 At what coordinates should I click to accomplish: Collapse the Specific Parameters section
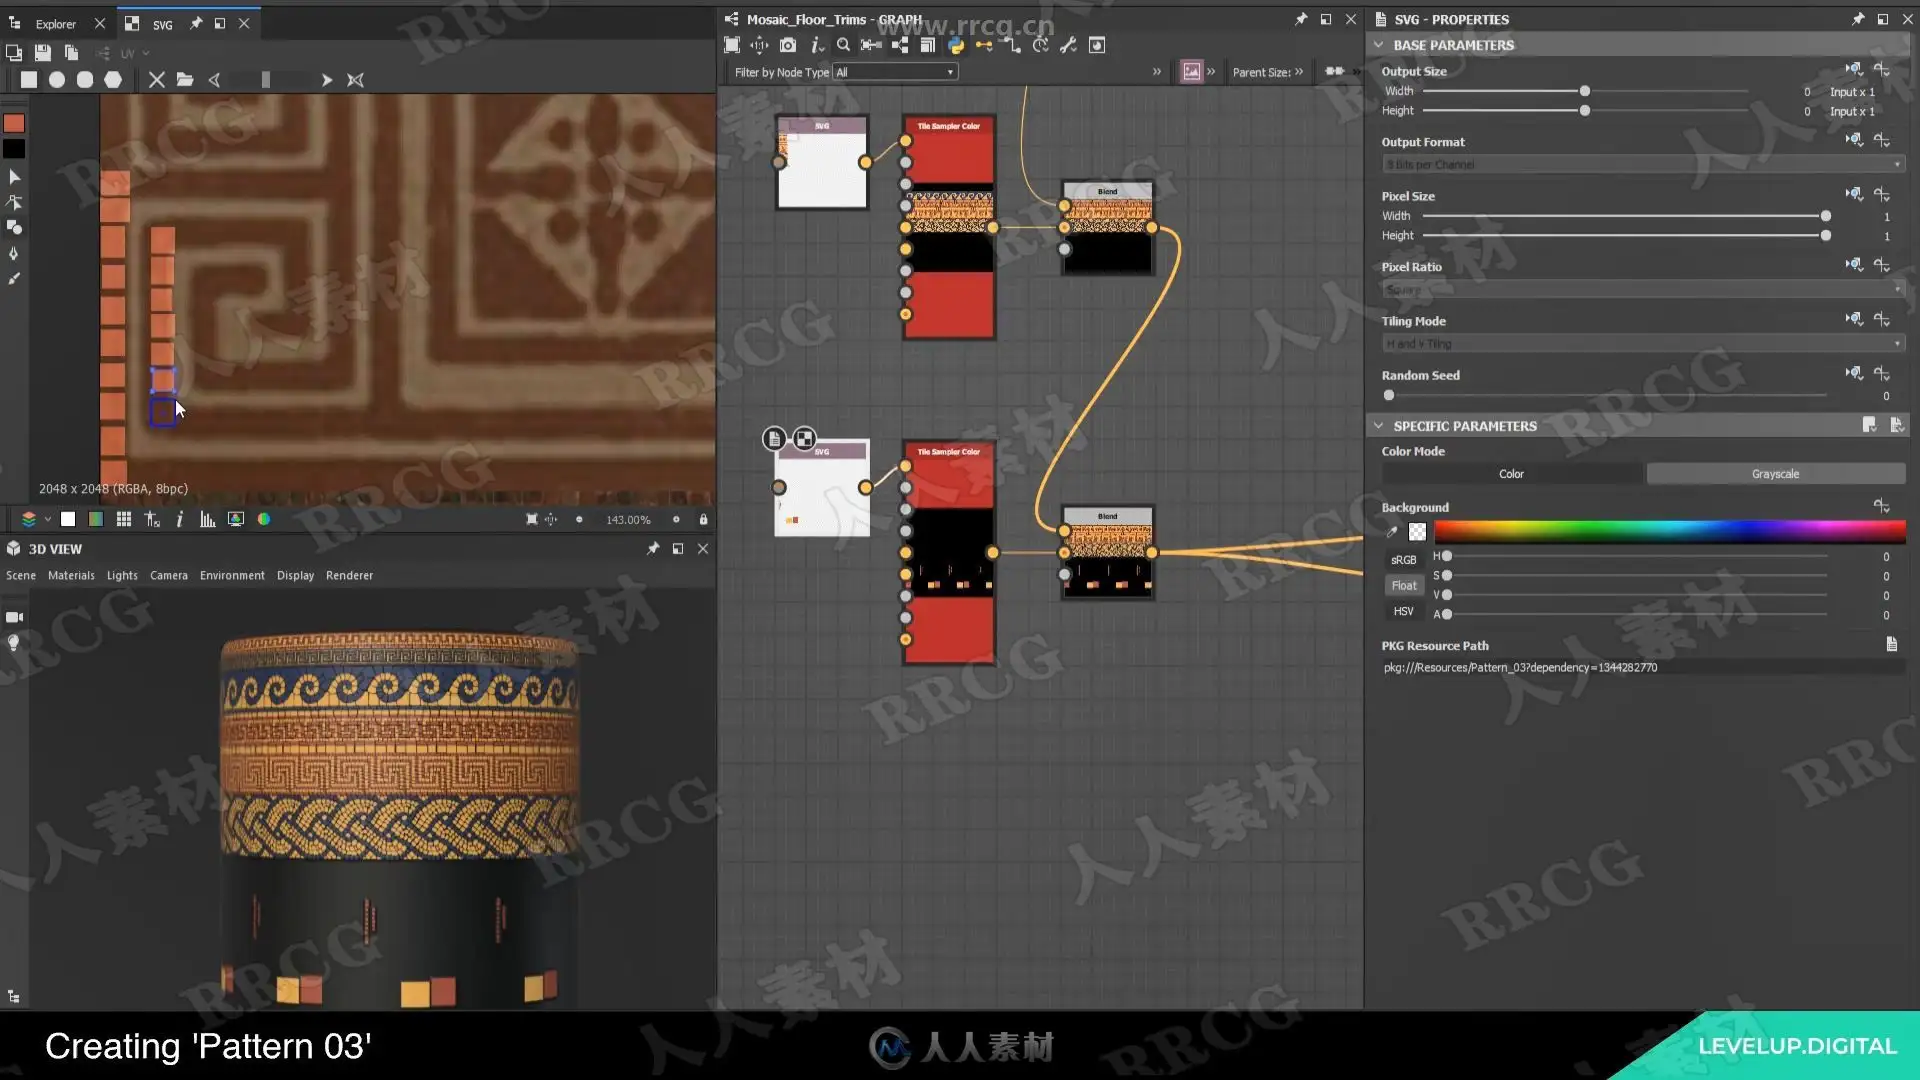tap(1378, 426)
